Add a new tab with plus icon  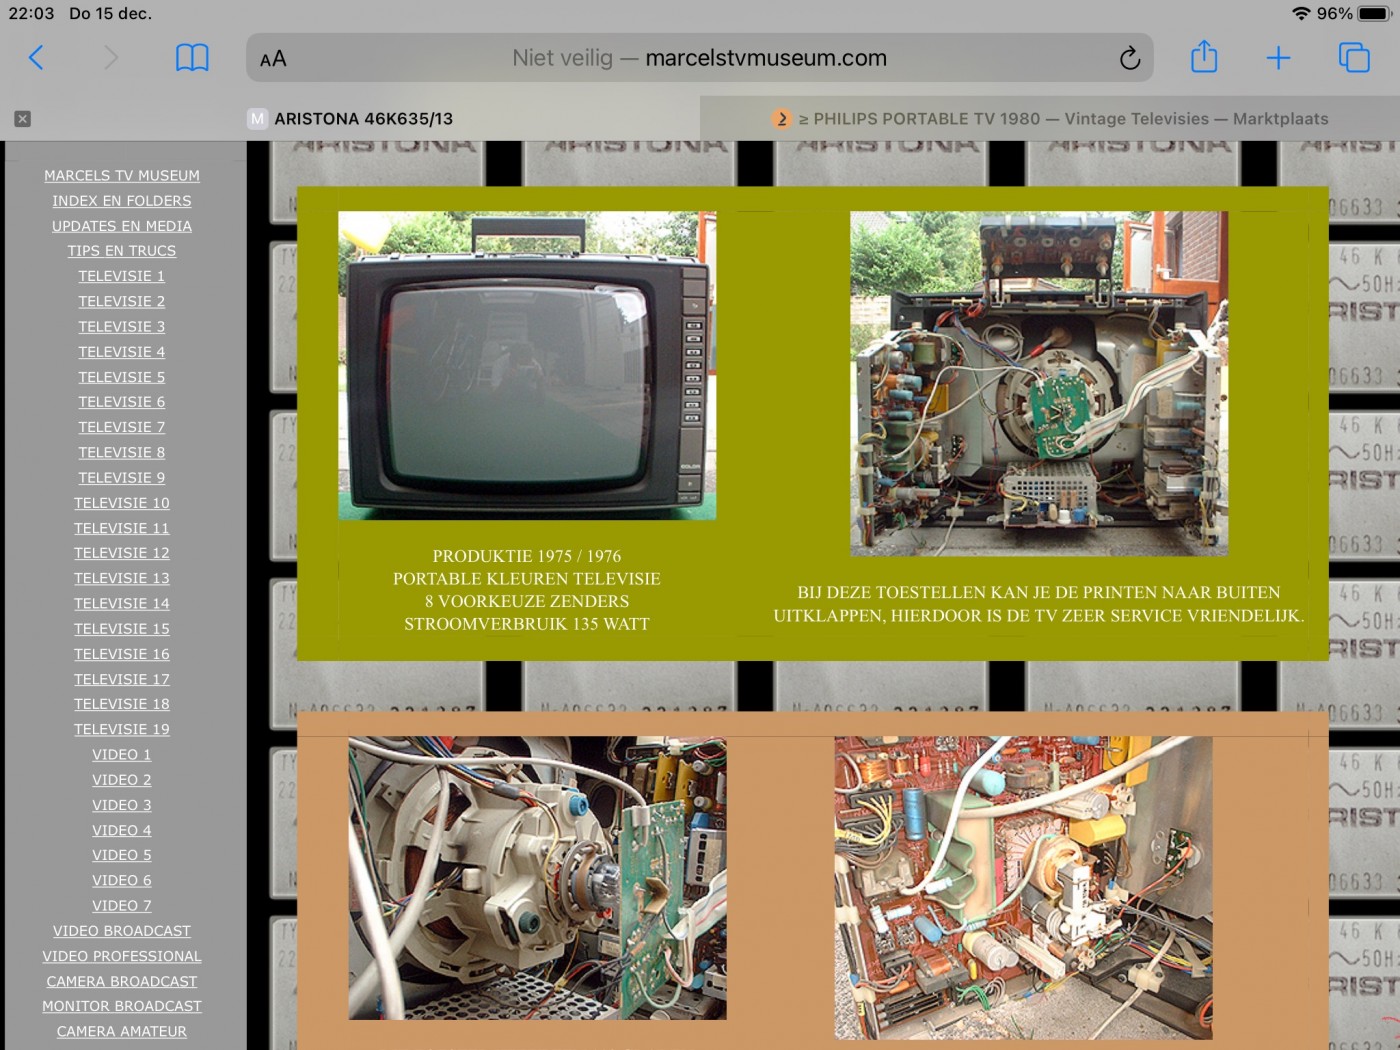1278,58
